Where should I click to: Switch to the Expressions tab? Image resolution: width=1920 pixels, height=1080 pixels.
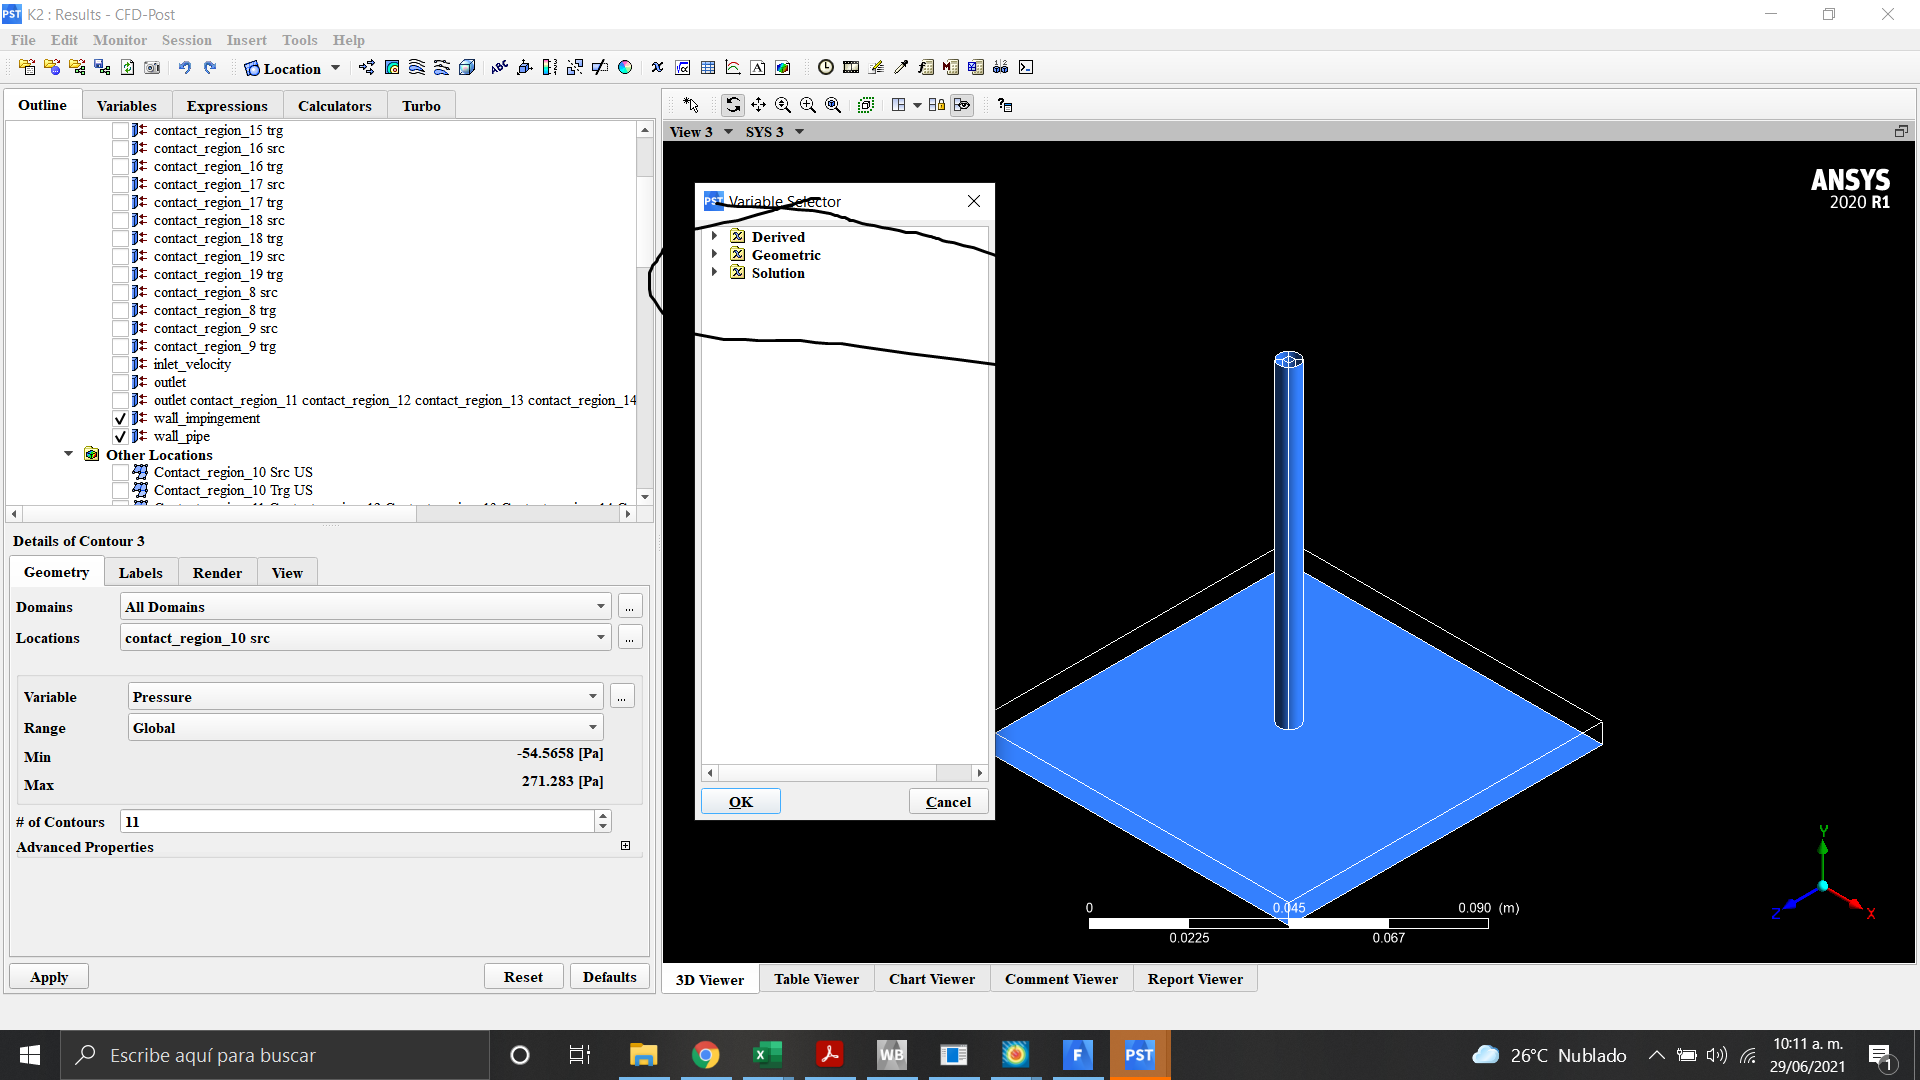coord(227,106)
